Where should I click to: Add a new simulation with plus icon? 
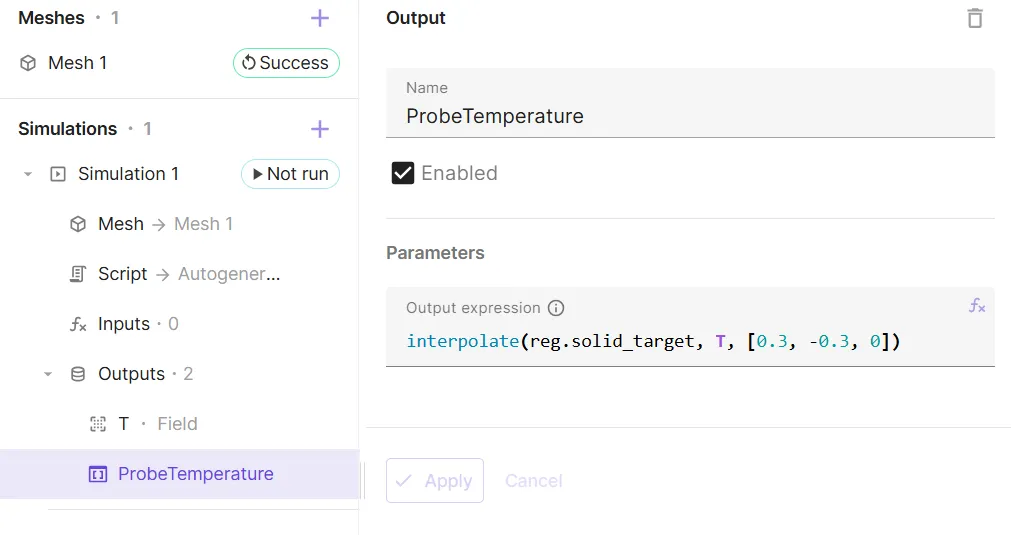coord(320,129)
